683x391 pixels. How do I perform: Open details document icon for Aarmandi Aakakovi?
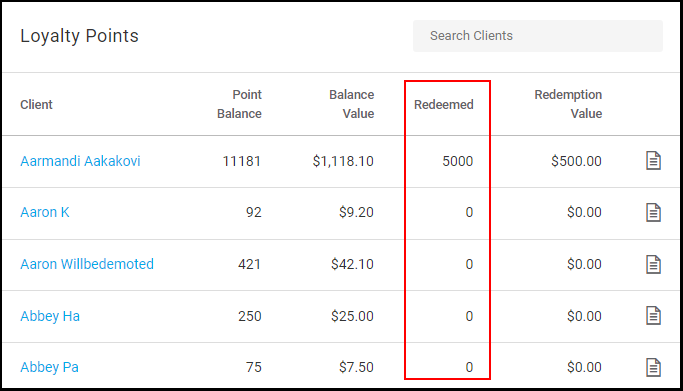pyautogui.click(x=653, y=161)
